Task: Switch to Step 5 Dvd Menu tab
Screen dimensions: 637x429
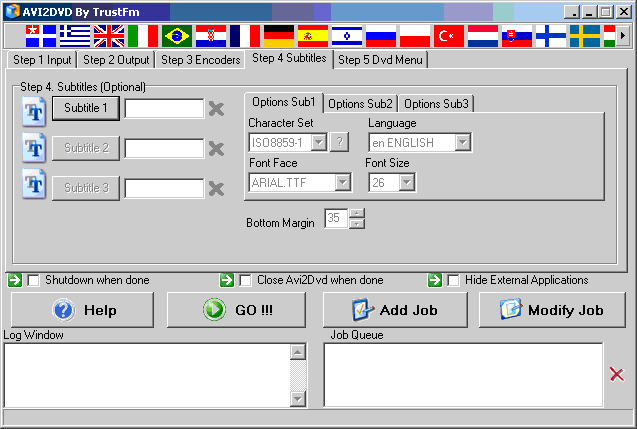Action: (380, 60)
